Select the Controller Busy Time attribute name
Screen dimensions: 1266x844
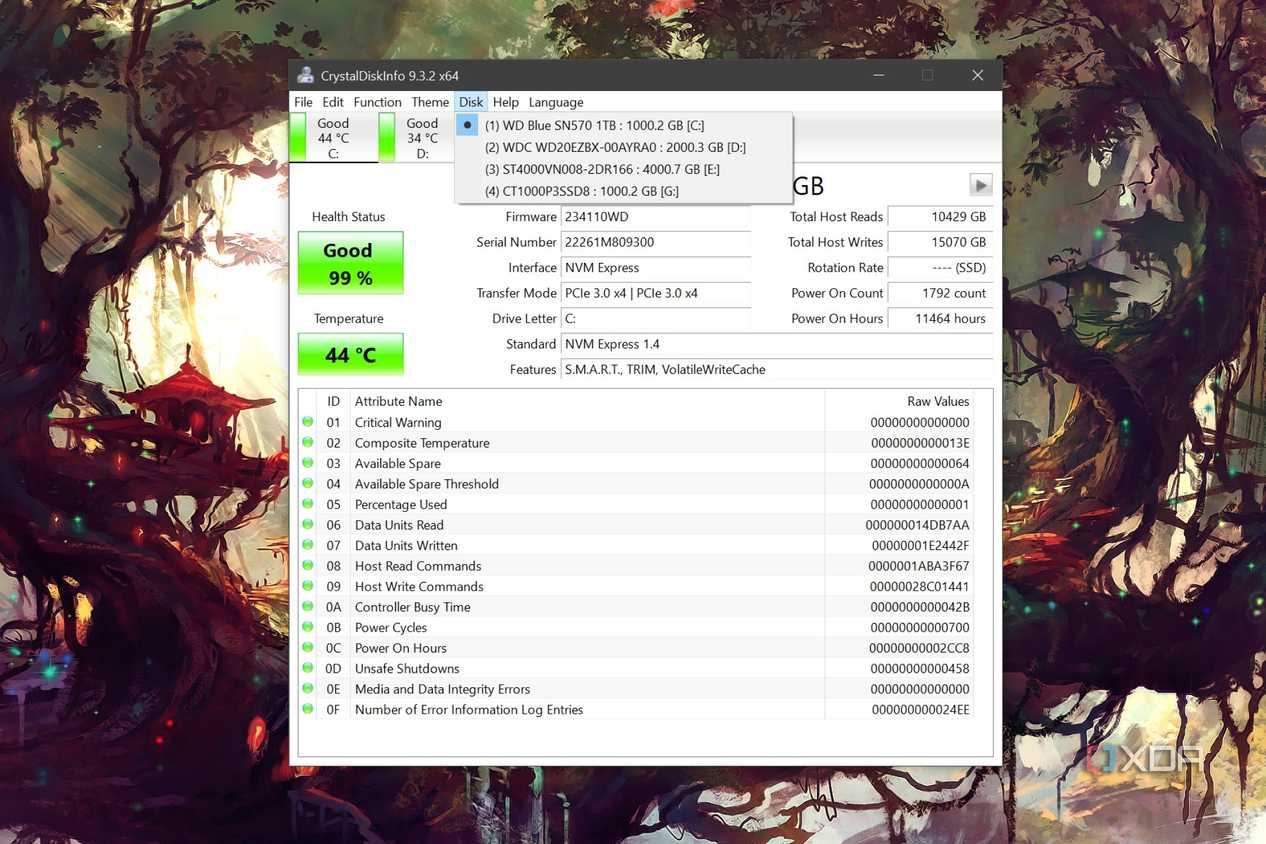(412, 607)
